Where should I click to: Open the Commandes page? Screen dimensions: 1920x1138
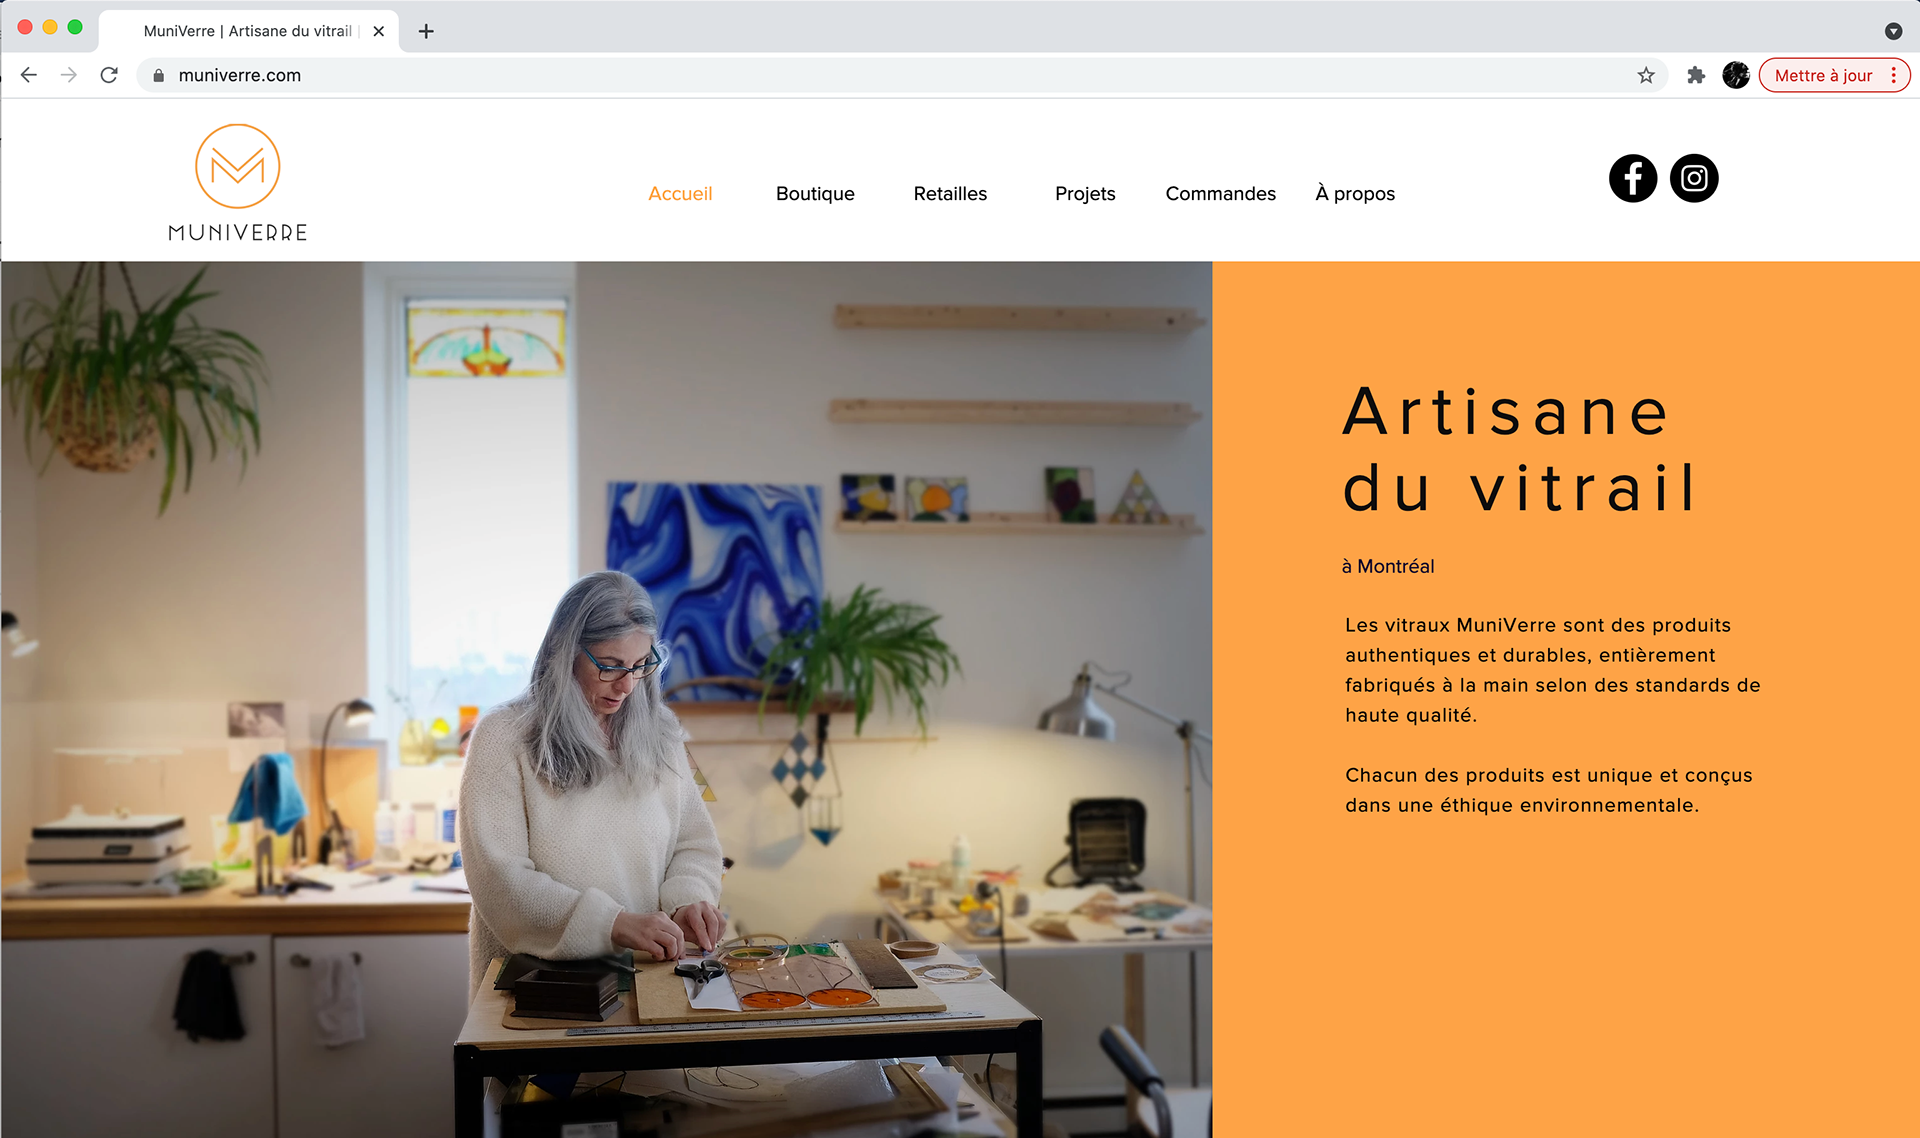point(1220,193)
